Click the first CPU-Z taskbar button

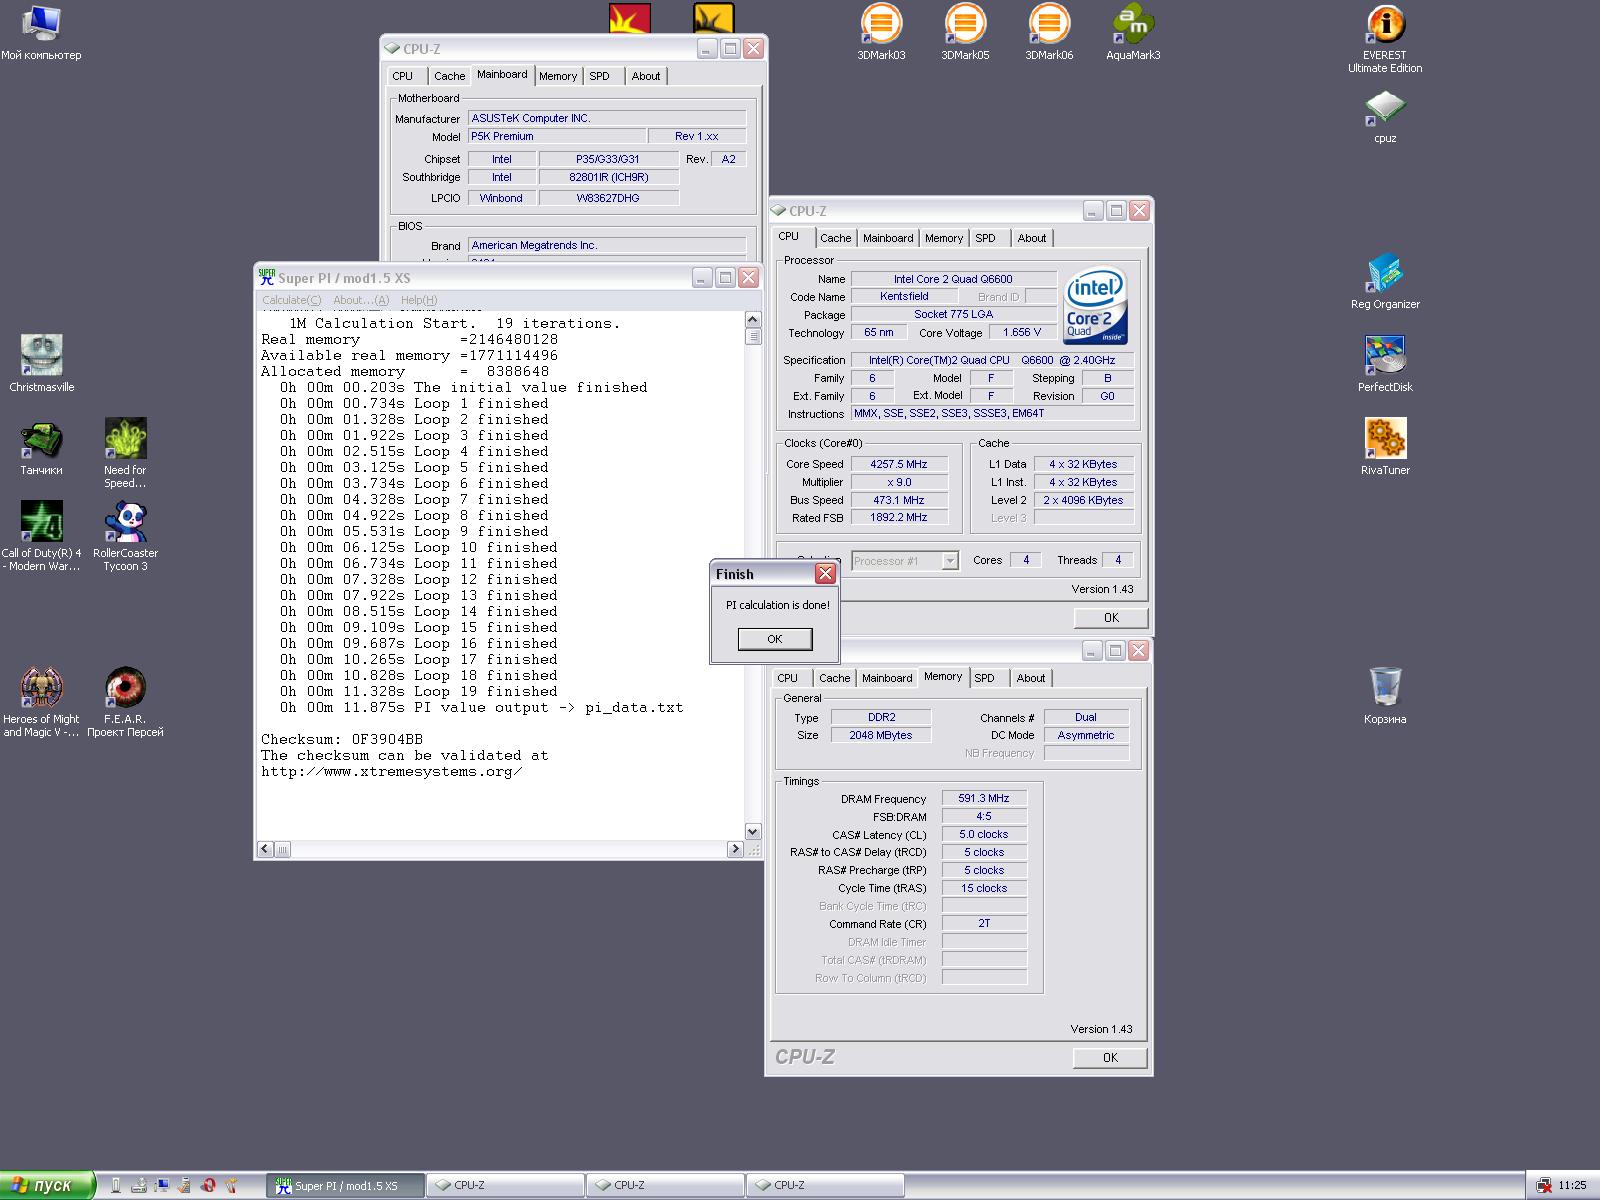(506, 1186)
